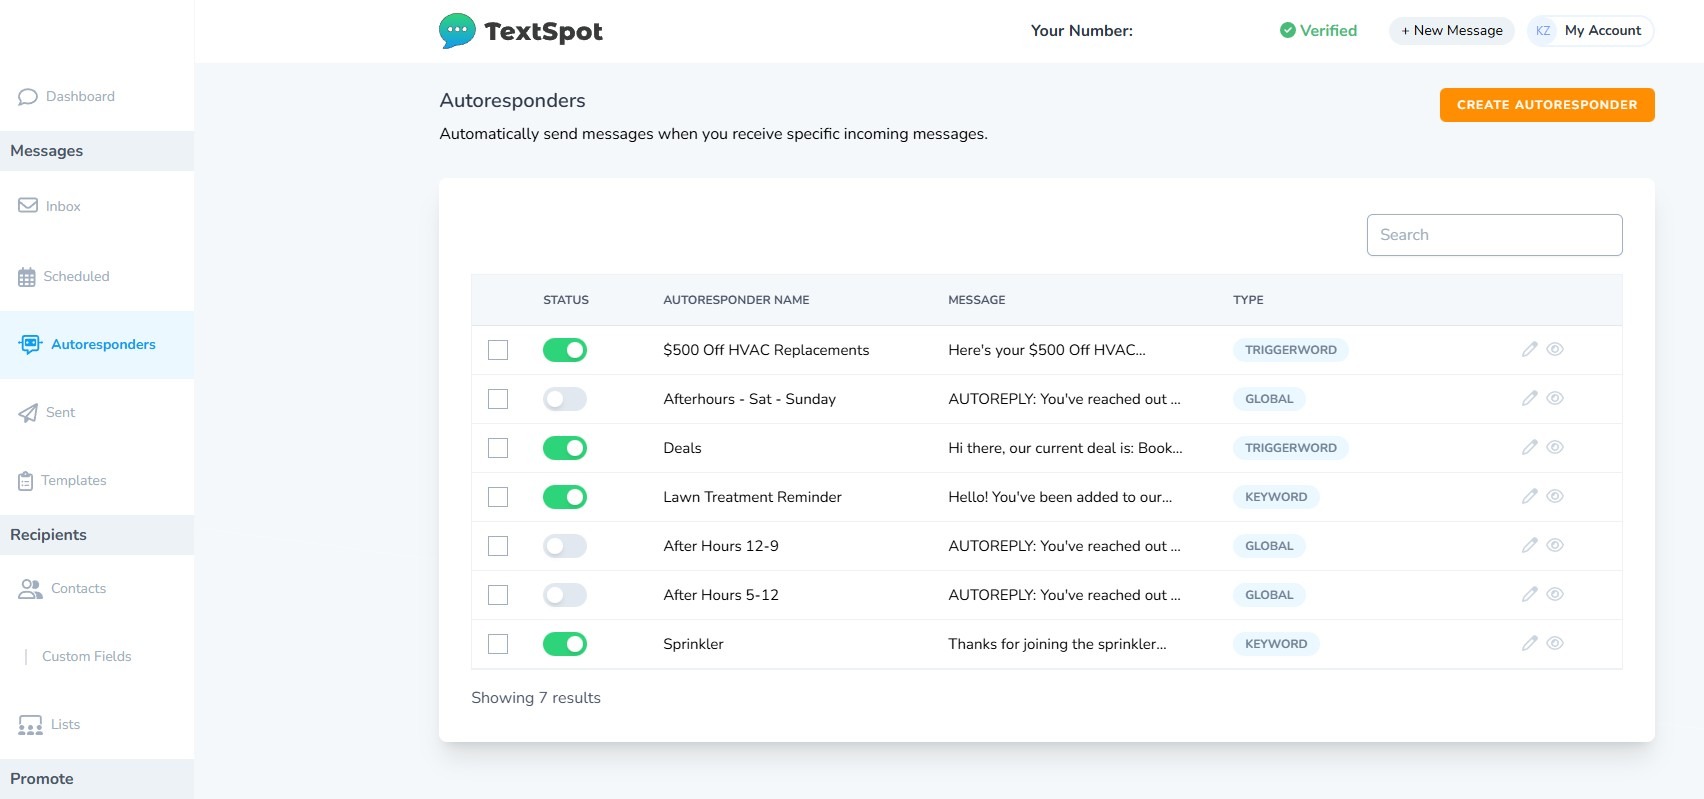Go to Contacts in the sidebar
This screenshot has width=1704, height=799.
pyautogui.click(x=78, y=589)
